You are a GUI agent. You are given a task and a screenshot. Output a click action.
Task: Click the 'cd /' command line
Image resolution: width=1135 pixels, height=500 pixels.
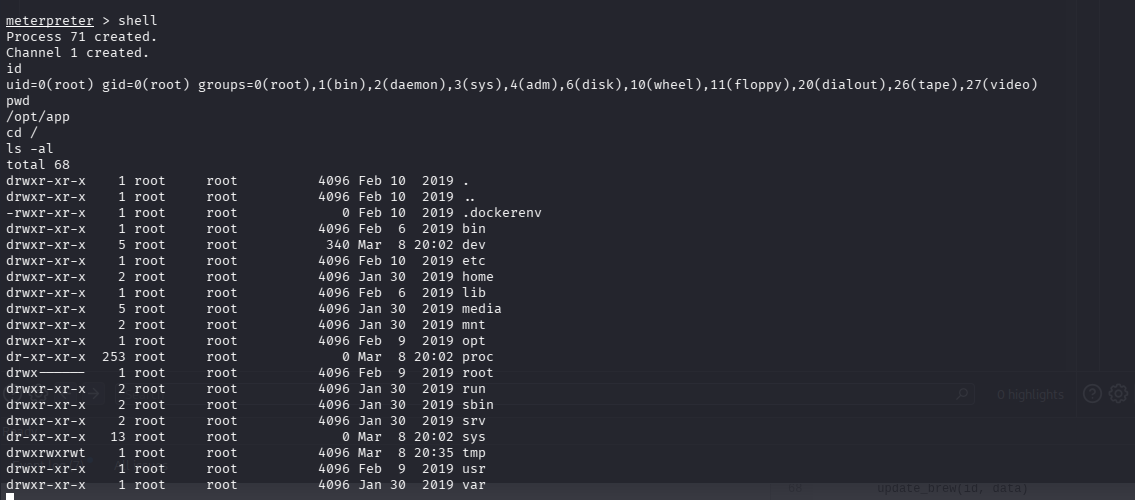pyautogui.click(x=22, y=132)
